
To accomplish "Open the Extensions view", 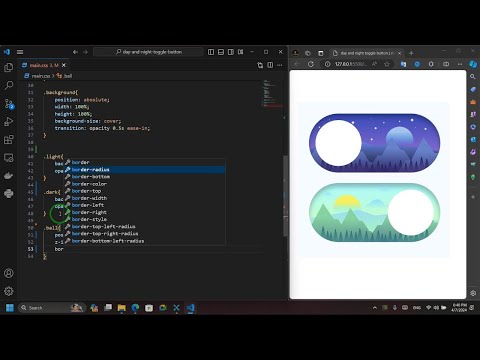I will click(x=9, y=139).
